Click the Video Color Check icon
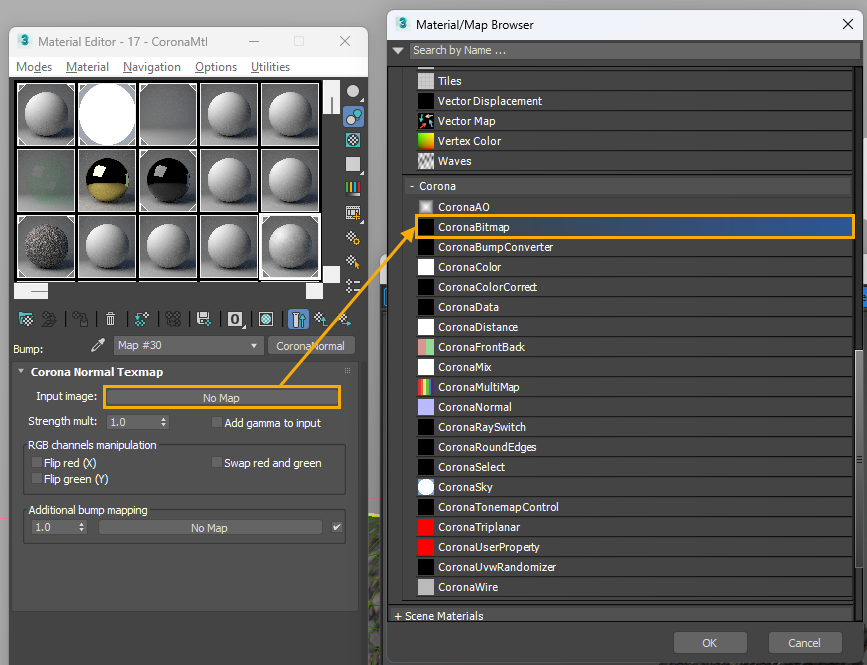 (353, 188)
